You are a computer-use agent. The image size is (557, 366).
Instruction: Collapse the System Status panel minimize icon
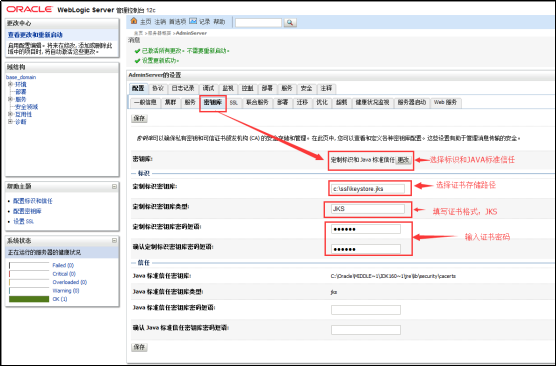pyautogui.click(x=114, y=241)
